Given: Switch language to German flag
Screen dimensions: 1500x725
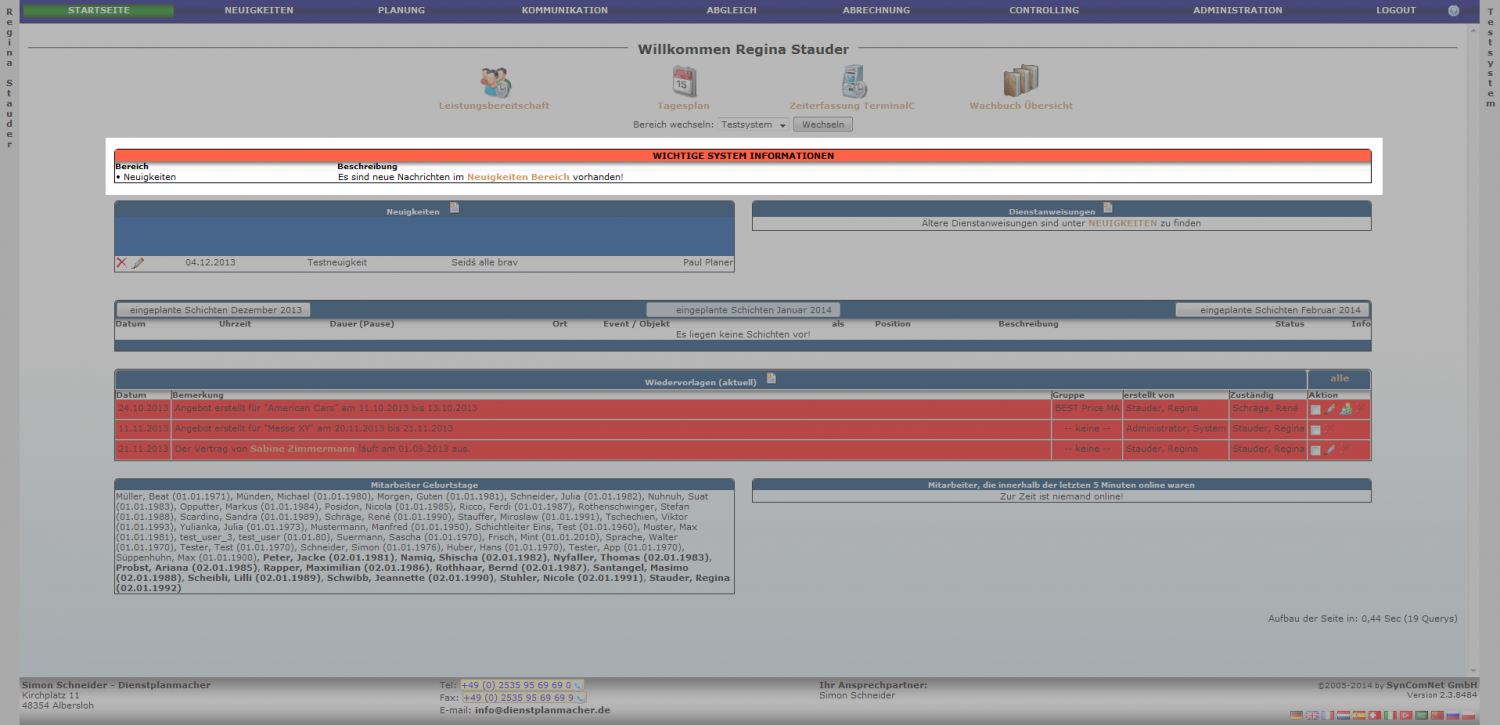Looking at the screenshot, I should click(1296, 715).
